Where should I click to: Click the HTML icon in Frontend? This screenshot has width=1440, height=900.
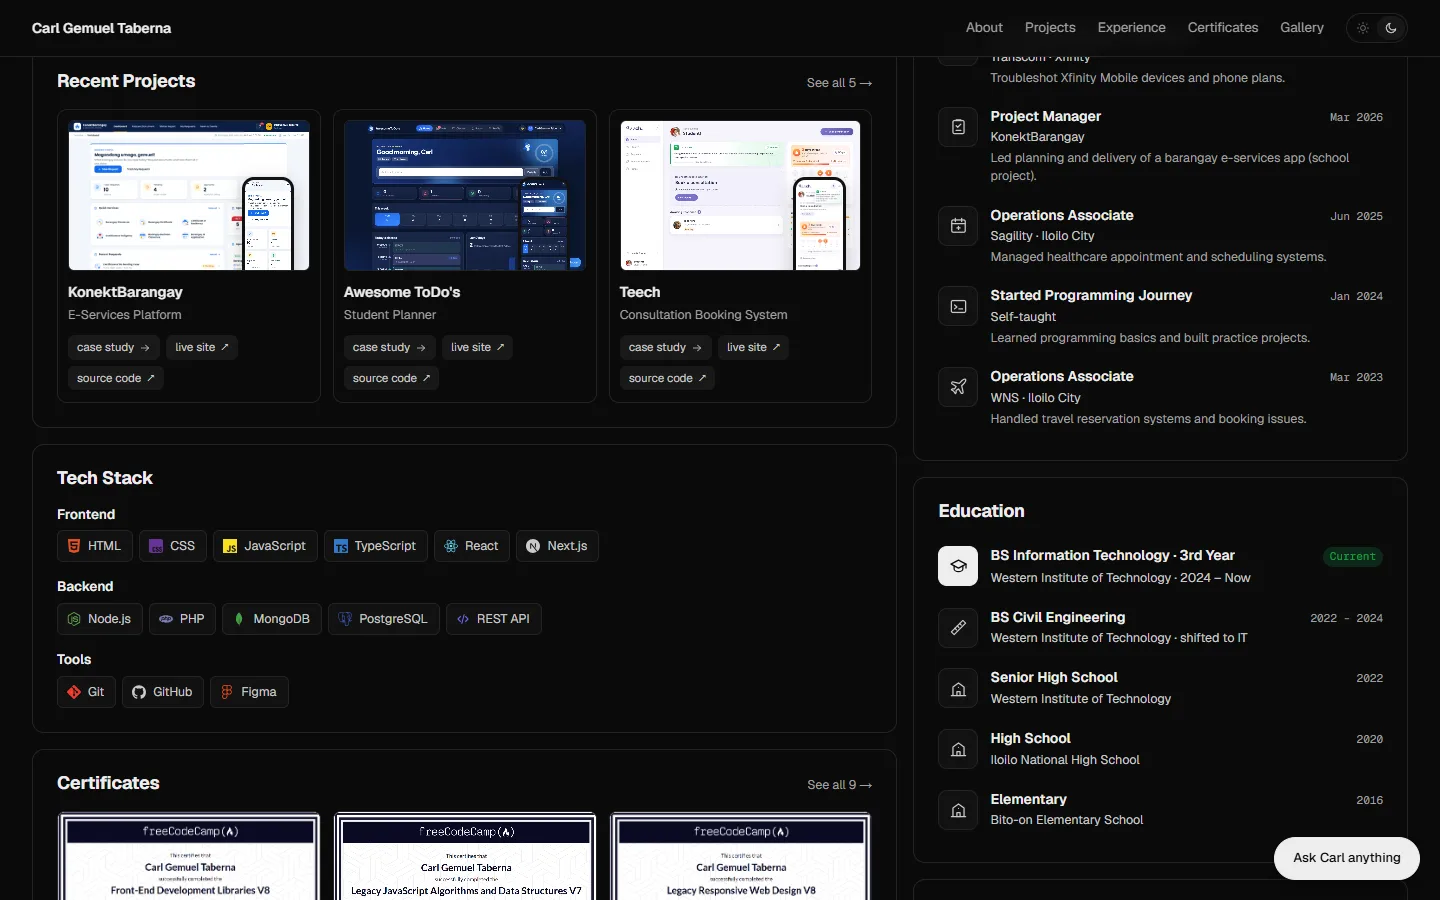pos(74,546)
